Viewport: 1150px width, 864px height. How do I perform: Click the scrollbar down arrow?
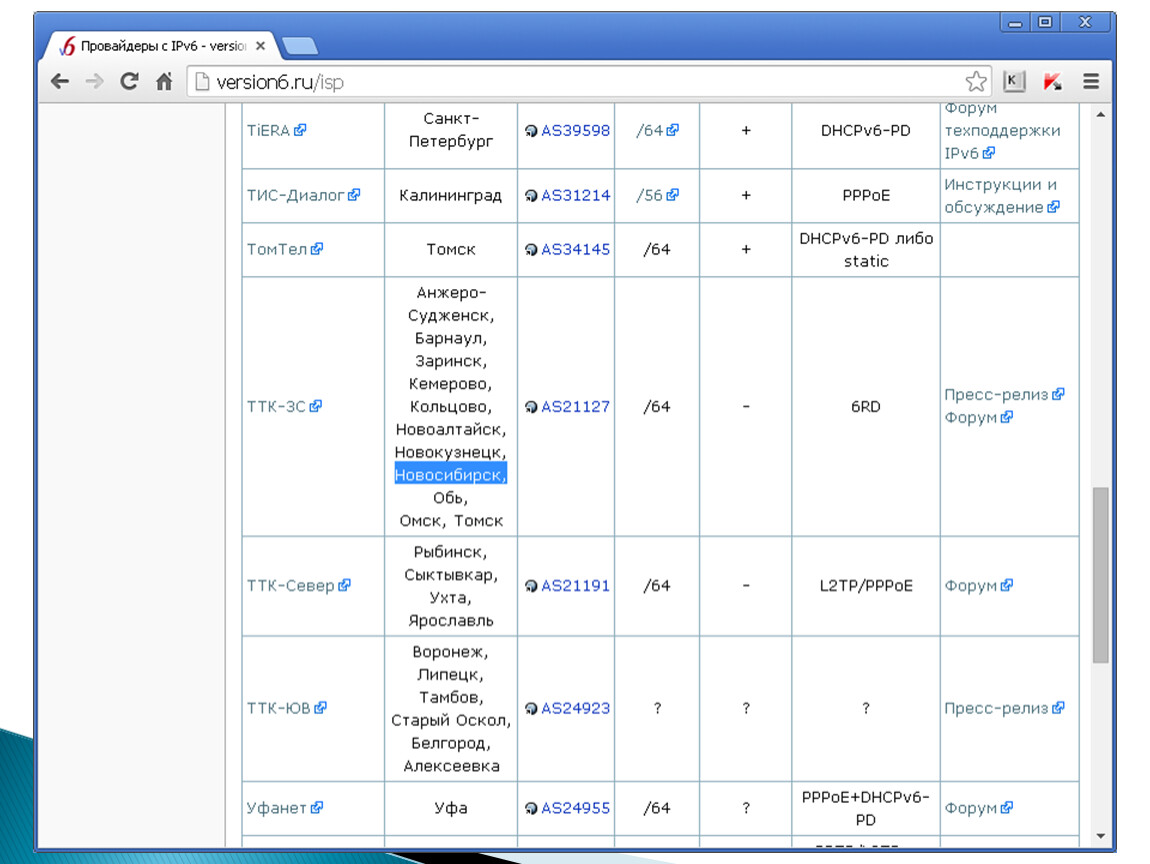[1100, 836]
